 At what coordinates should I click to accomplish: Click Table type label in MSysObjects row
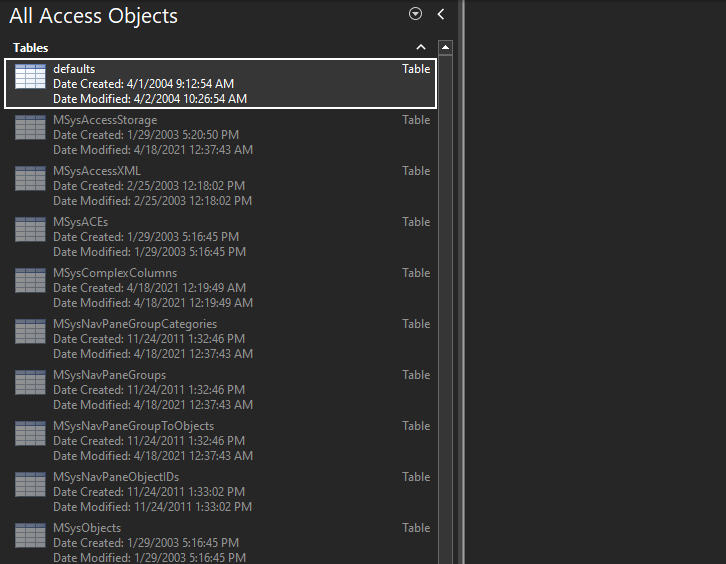point(416,527)
